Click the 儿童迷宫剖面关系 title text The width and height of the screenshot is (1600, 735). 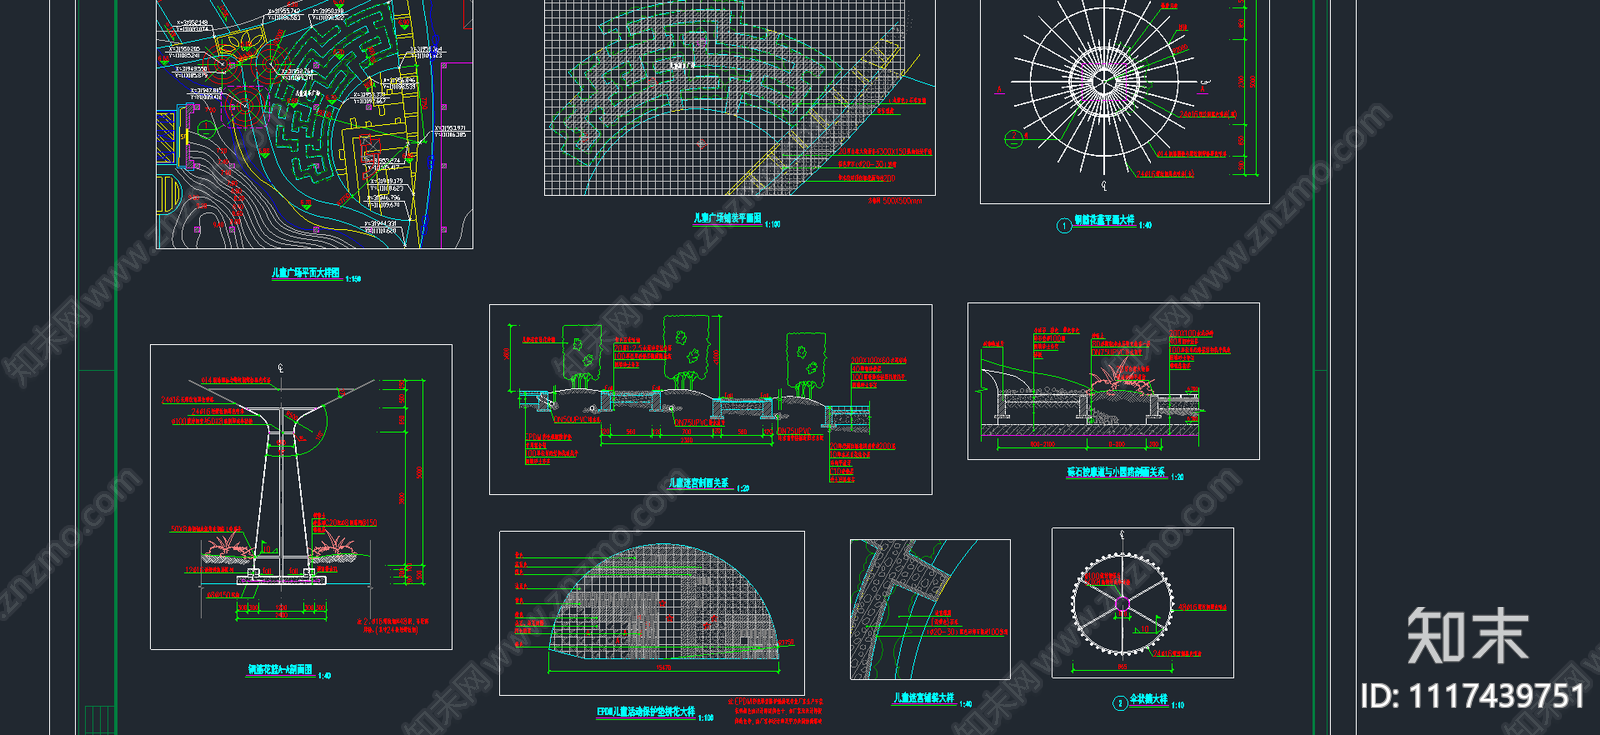click(x=699, y=484)
